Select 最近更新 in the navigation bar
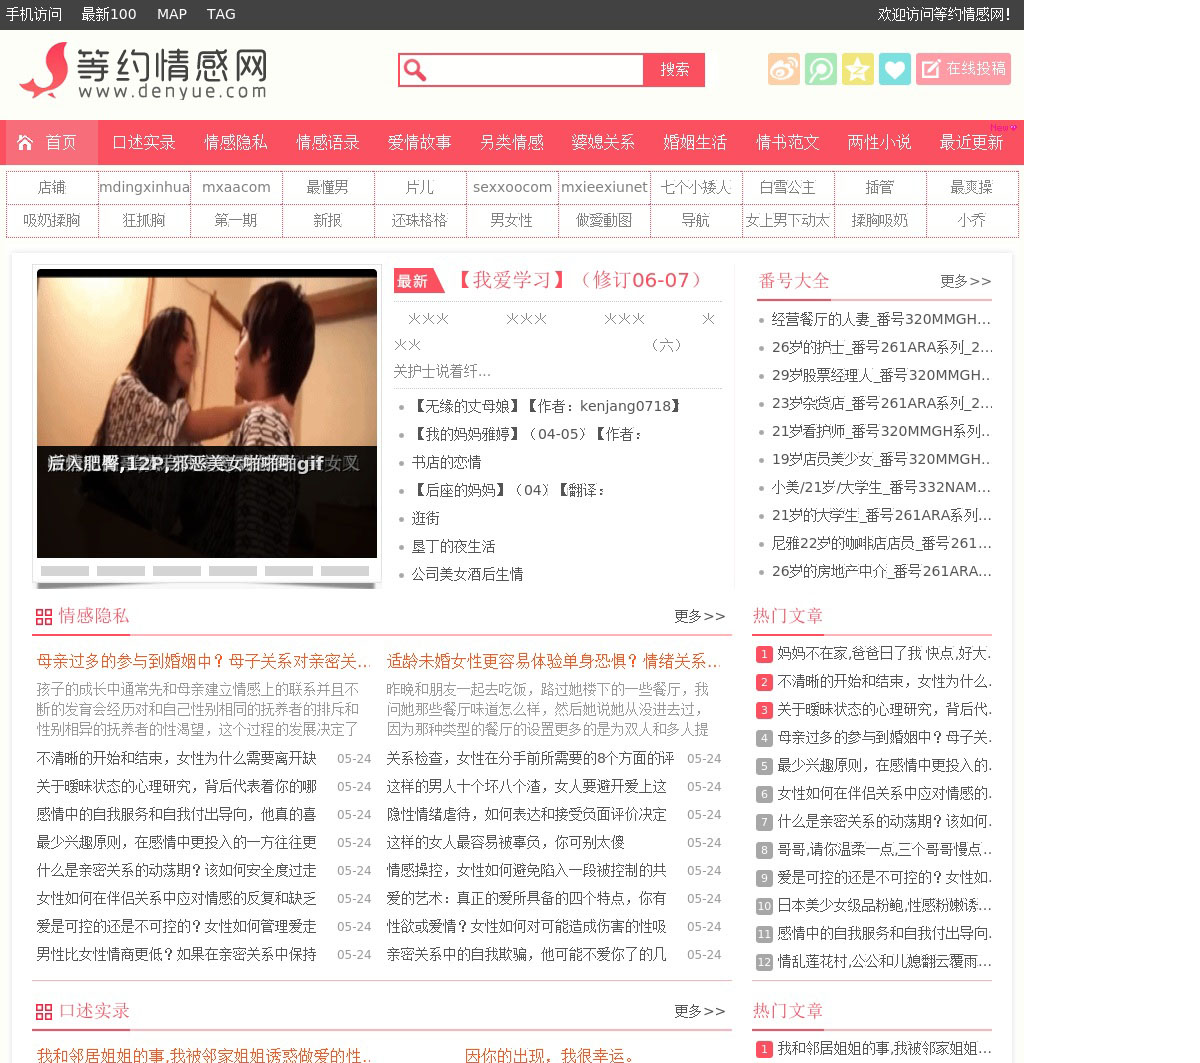The height and width of the screenshot is (1063, 1200). click(x=970, y=142)
